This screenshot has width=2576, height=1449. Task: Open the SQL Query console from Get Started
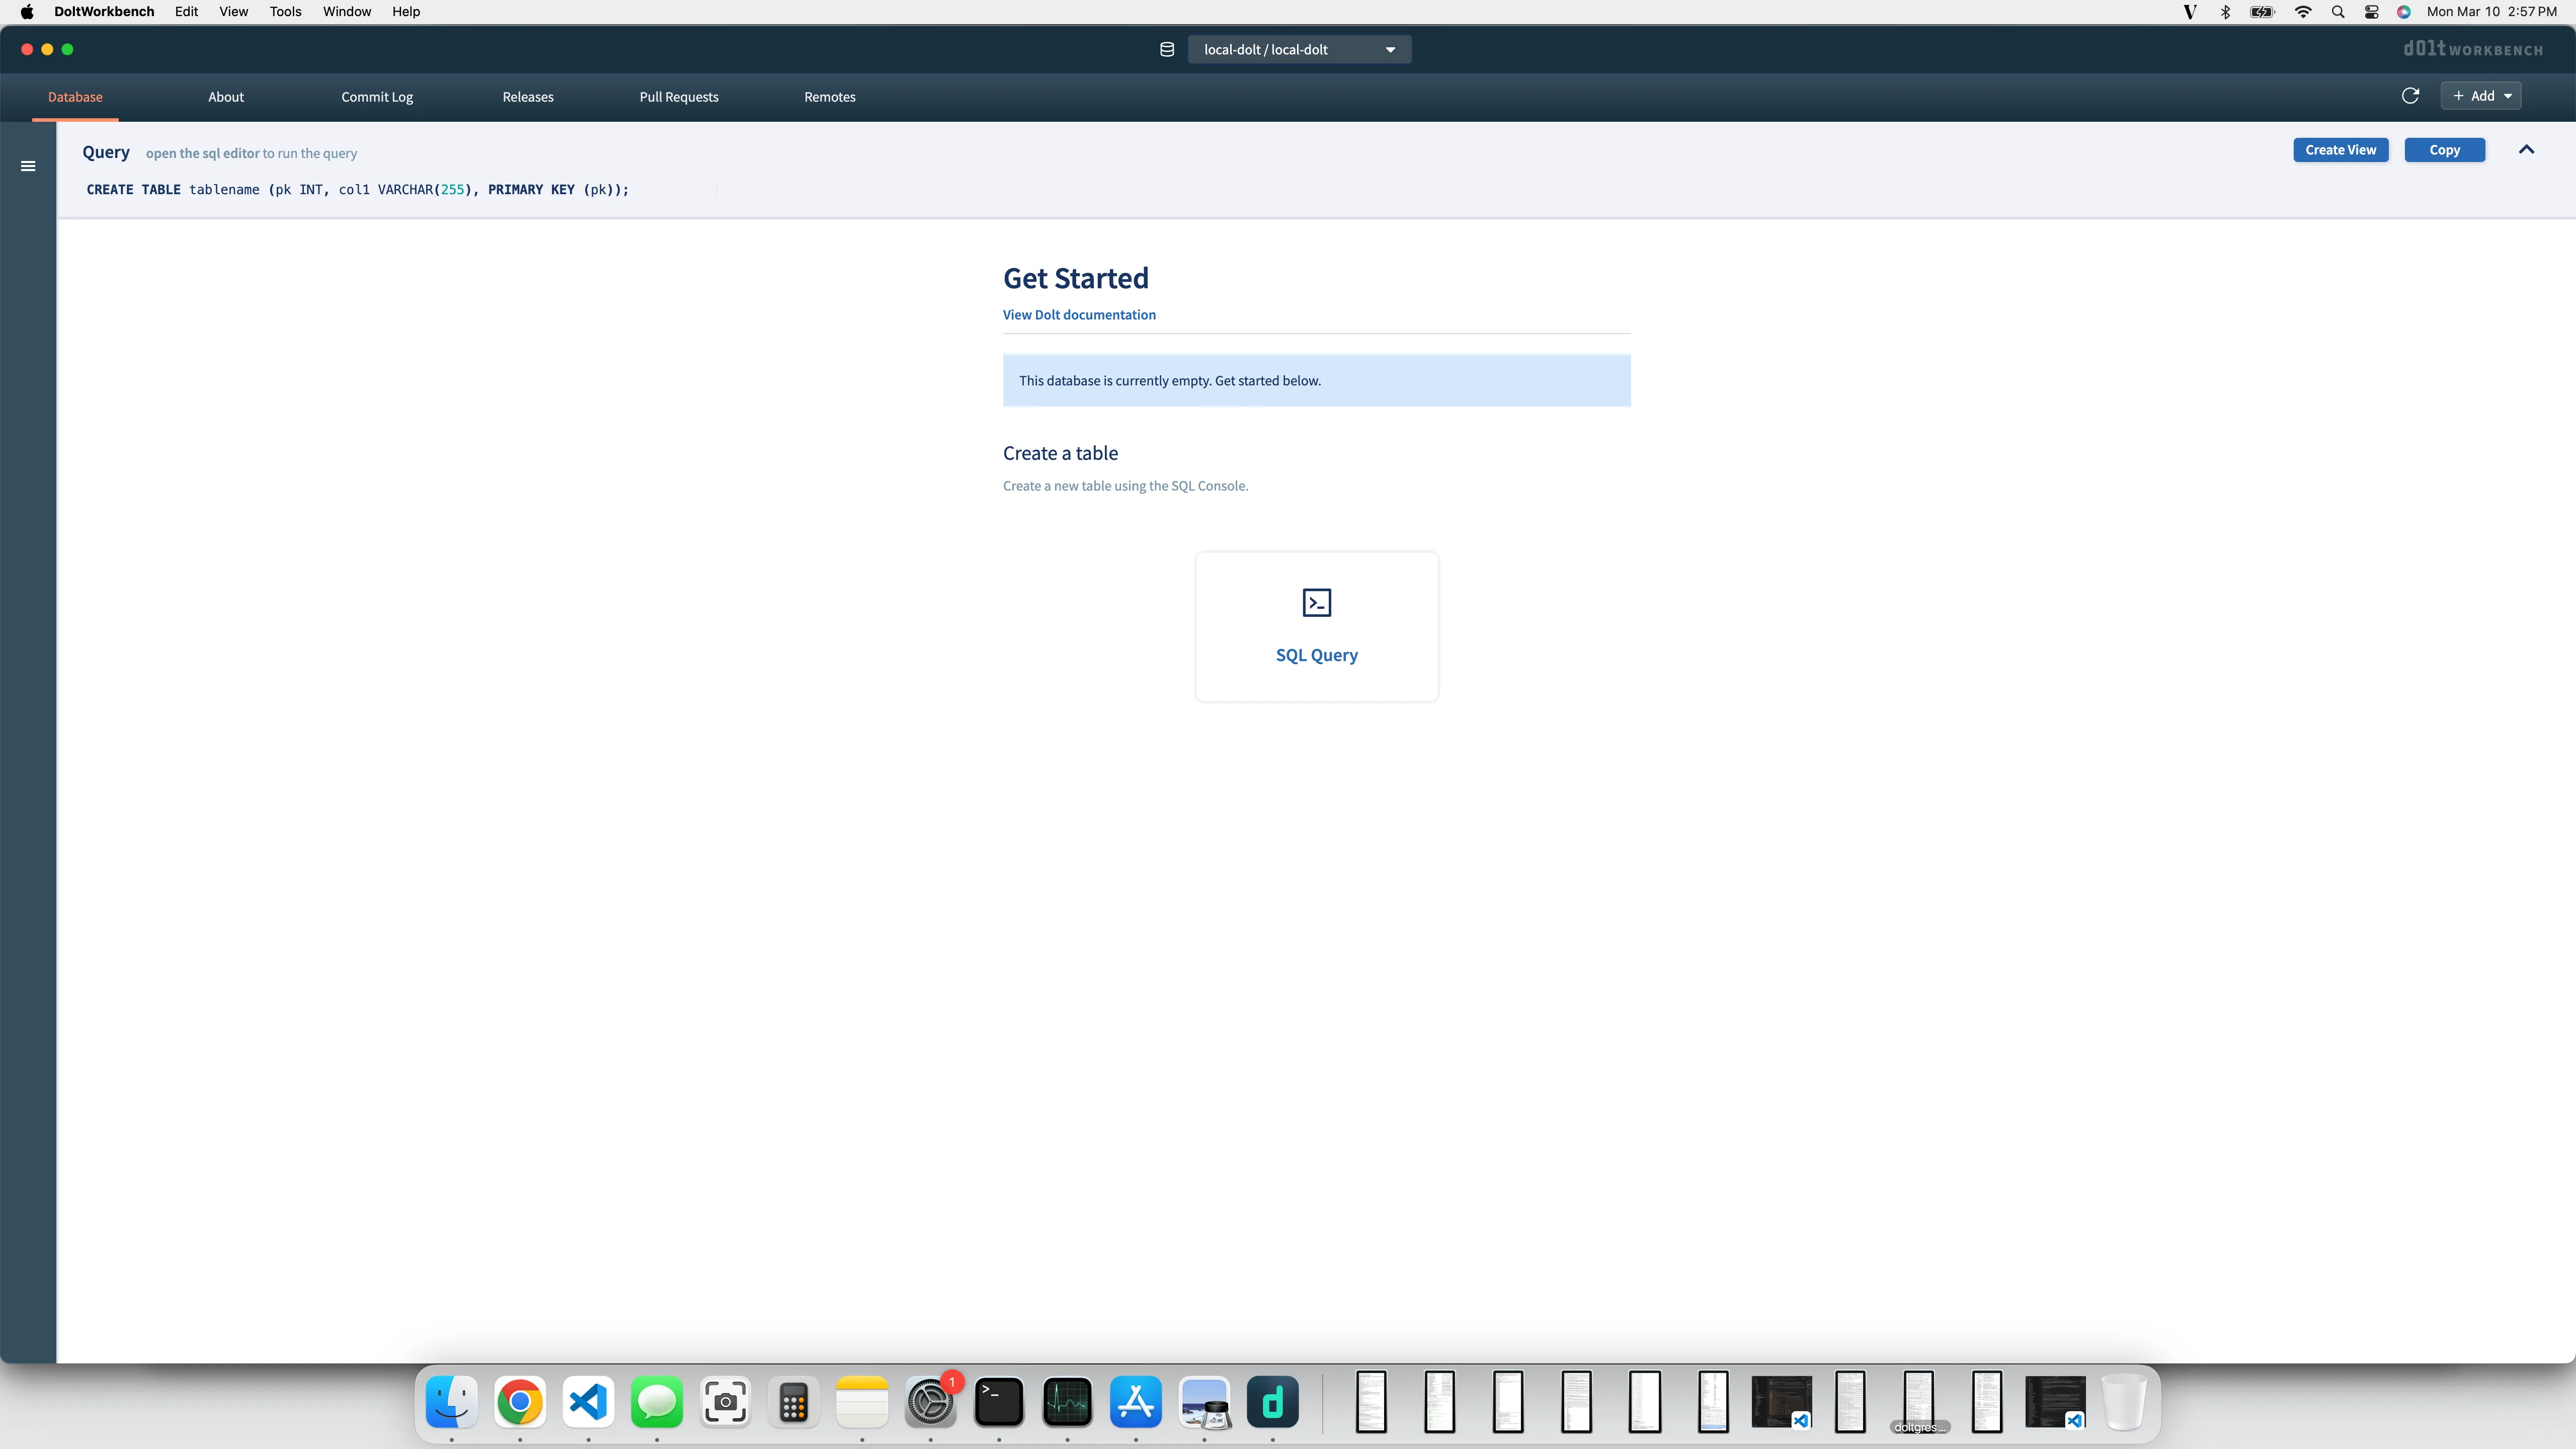tap(1316, 625)
